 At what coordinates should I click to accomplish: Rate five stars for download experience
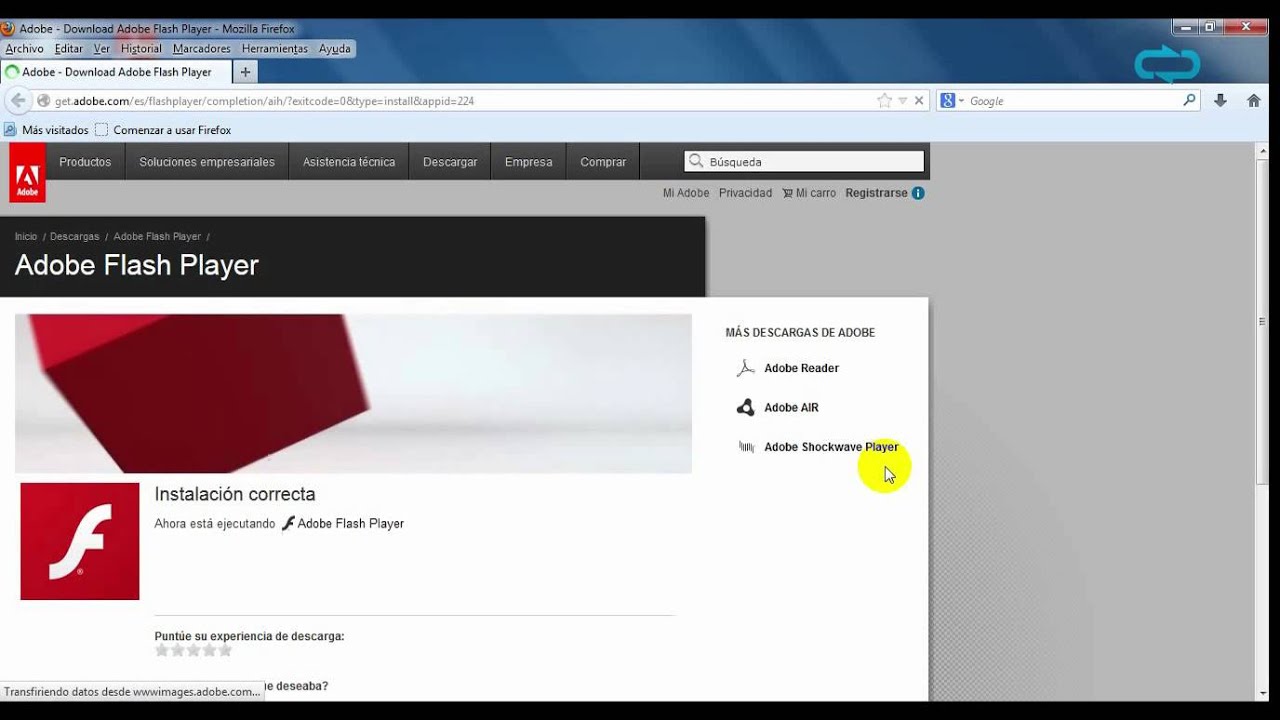[225, 650]
